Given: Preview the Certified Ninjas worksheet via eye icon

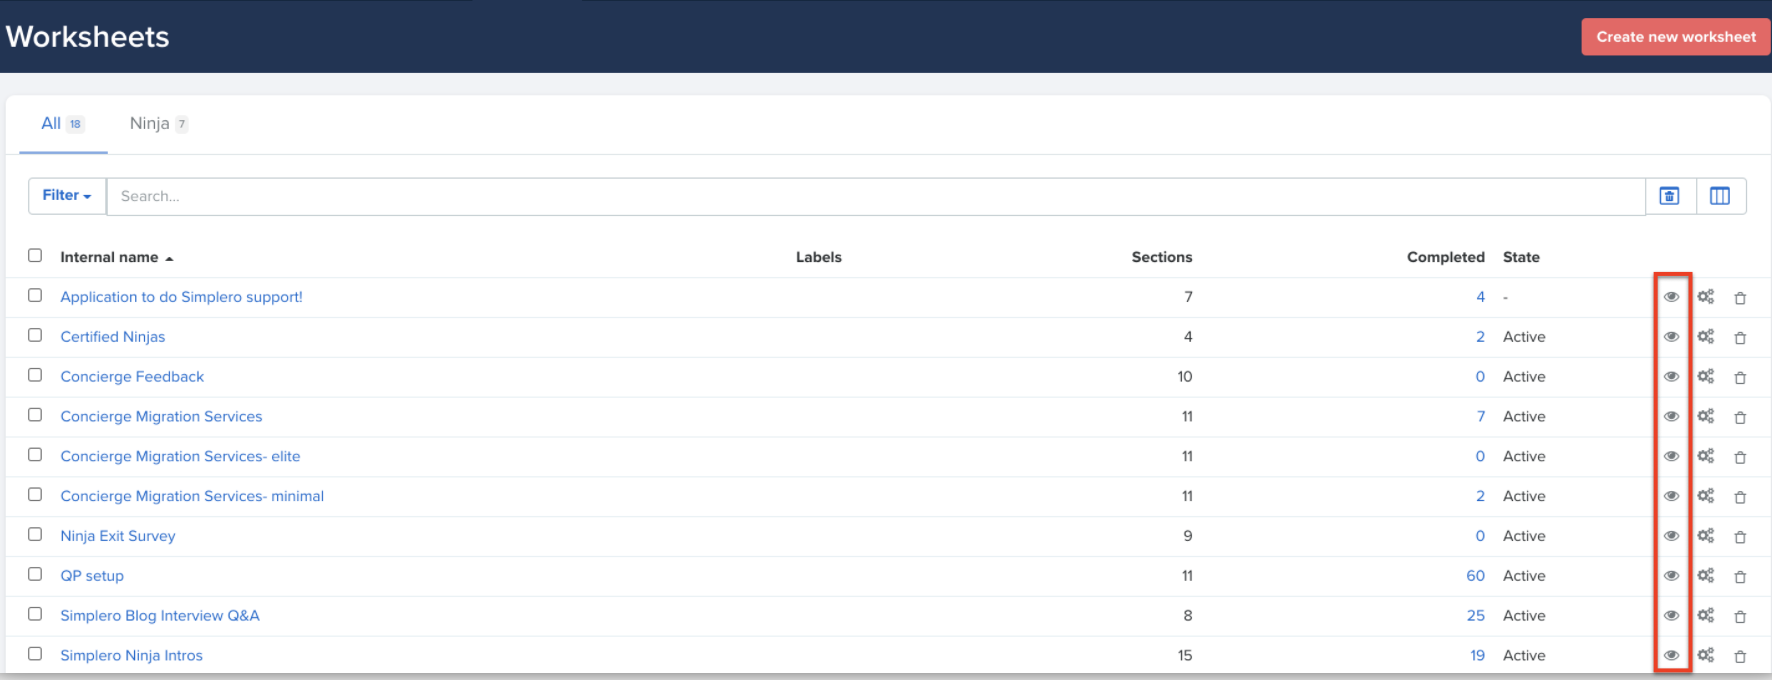Looking at the screenshot, I should click(x=1671, y=337).
